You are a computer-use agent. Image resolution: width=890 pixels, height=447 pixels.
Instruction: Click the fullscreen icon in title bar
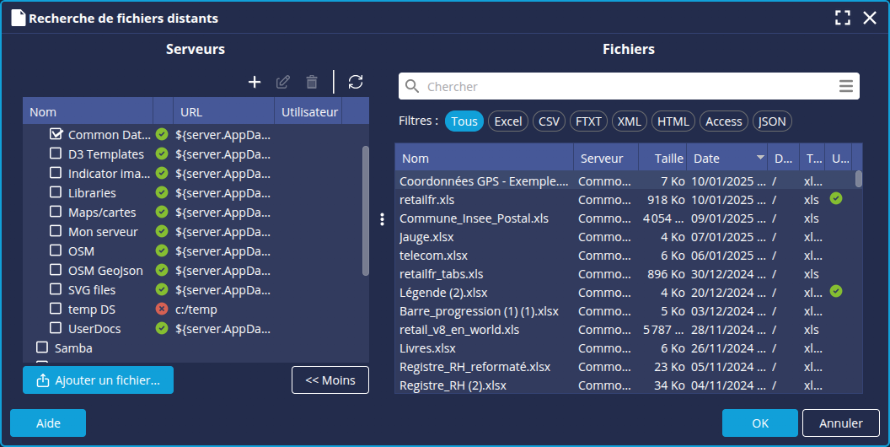[x=842, y=18]
